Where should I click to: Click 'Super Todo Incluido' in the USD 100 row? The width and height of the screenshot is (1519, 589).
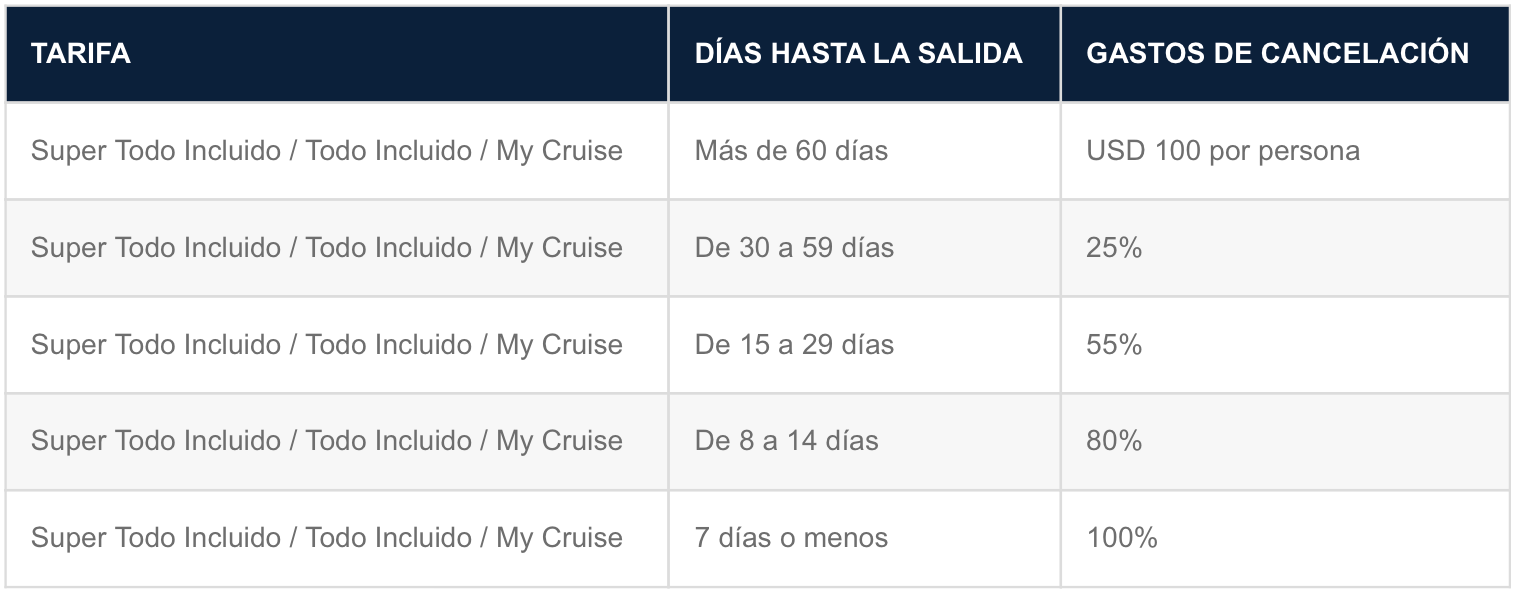156,151
